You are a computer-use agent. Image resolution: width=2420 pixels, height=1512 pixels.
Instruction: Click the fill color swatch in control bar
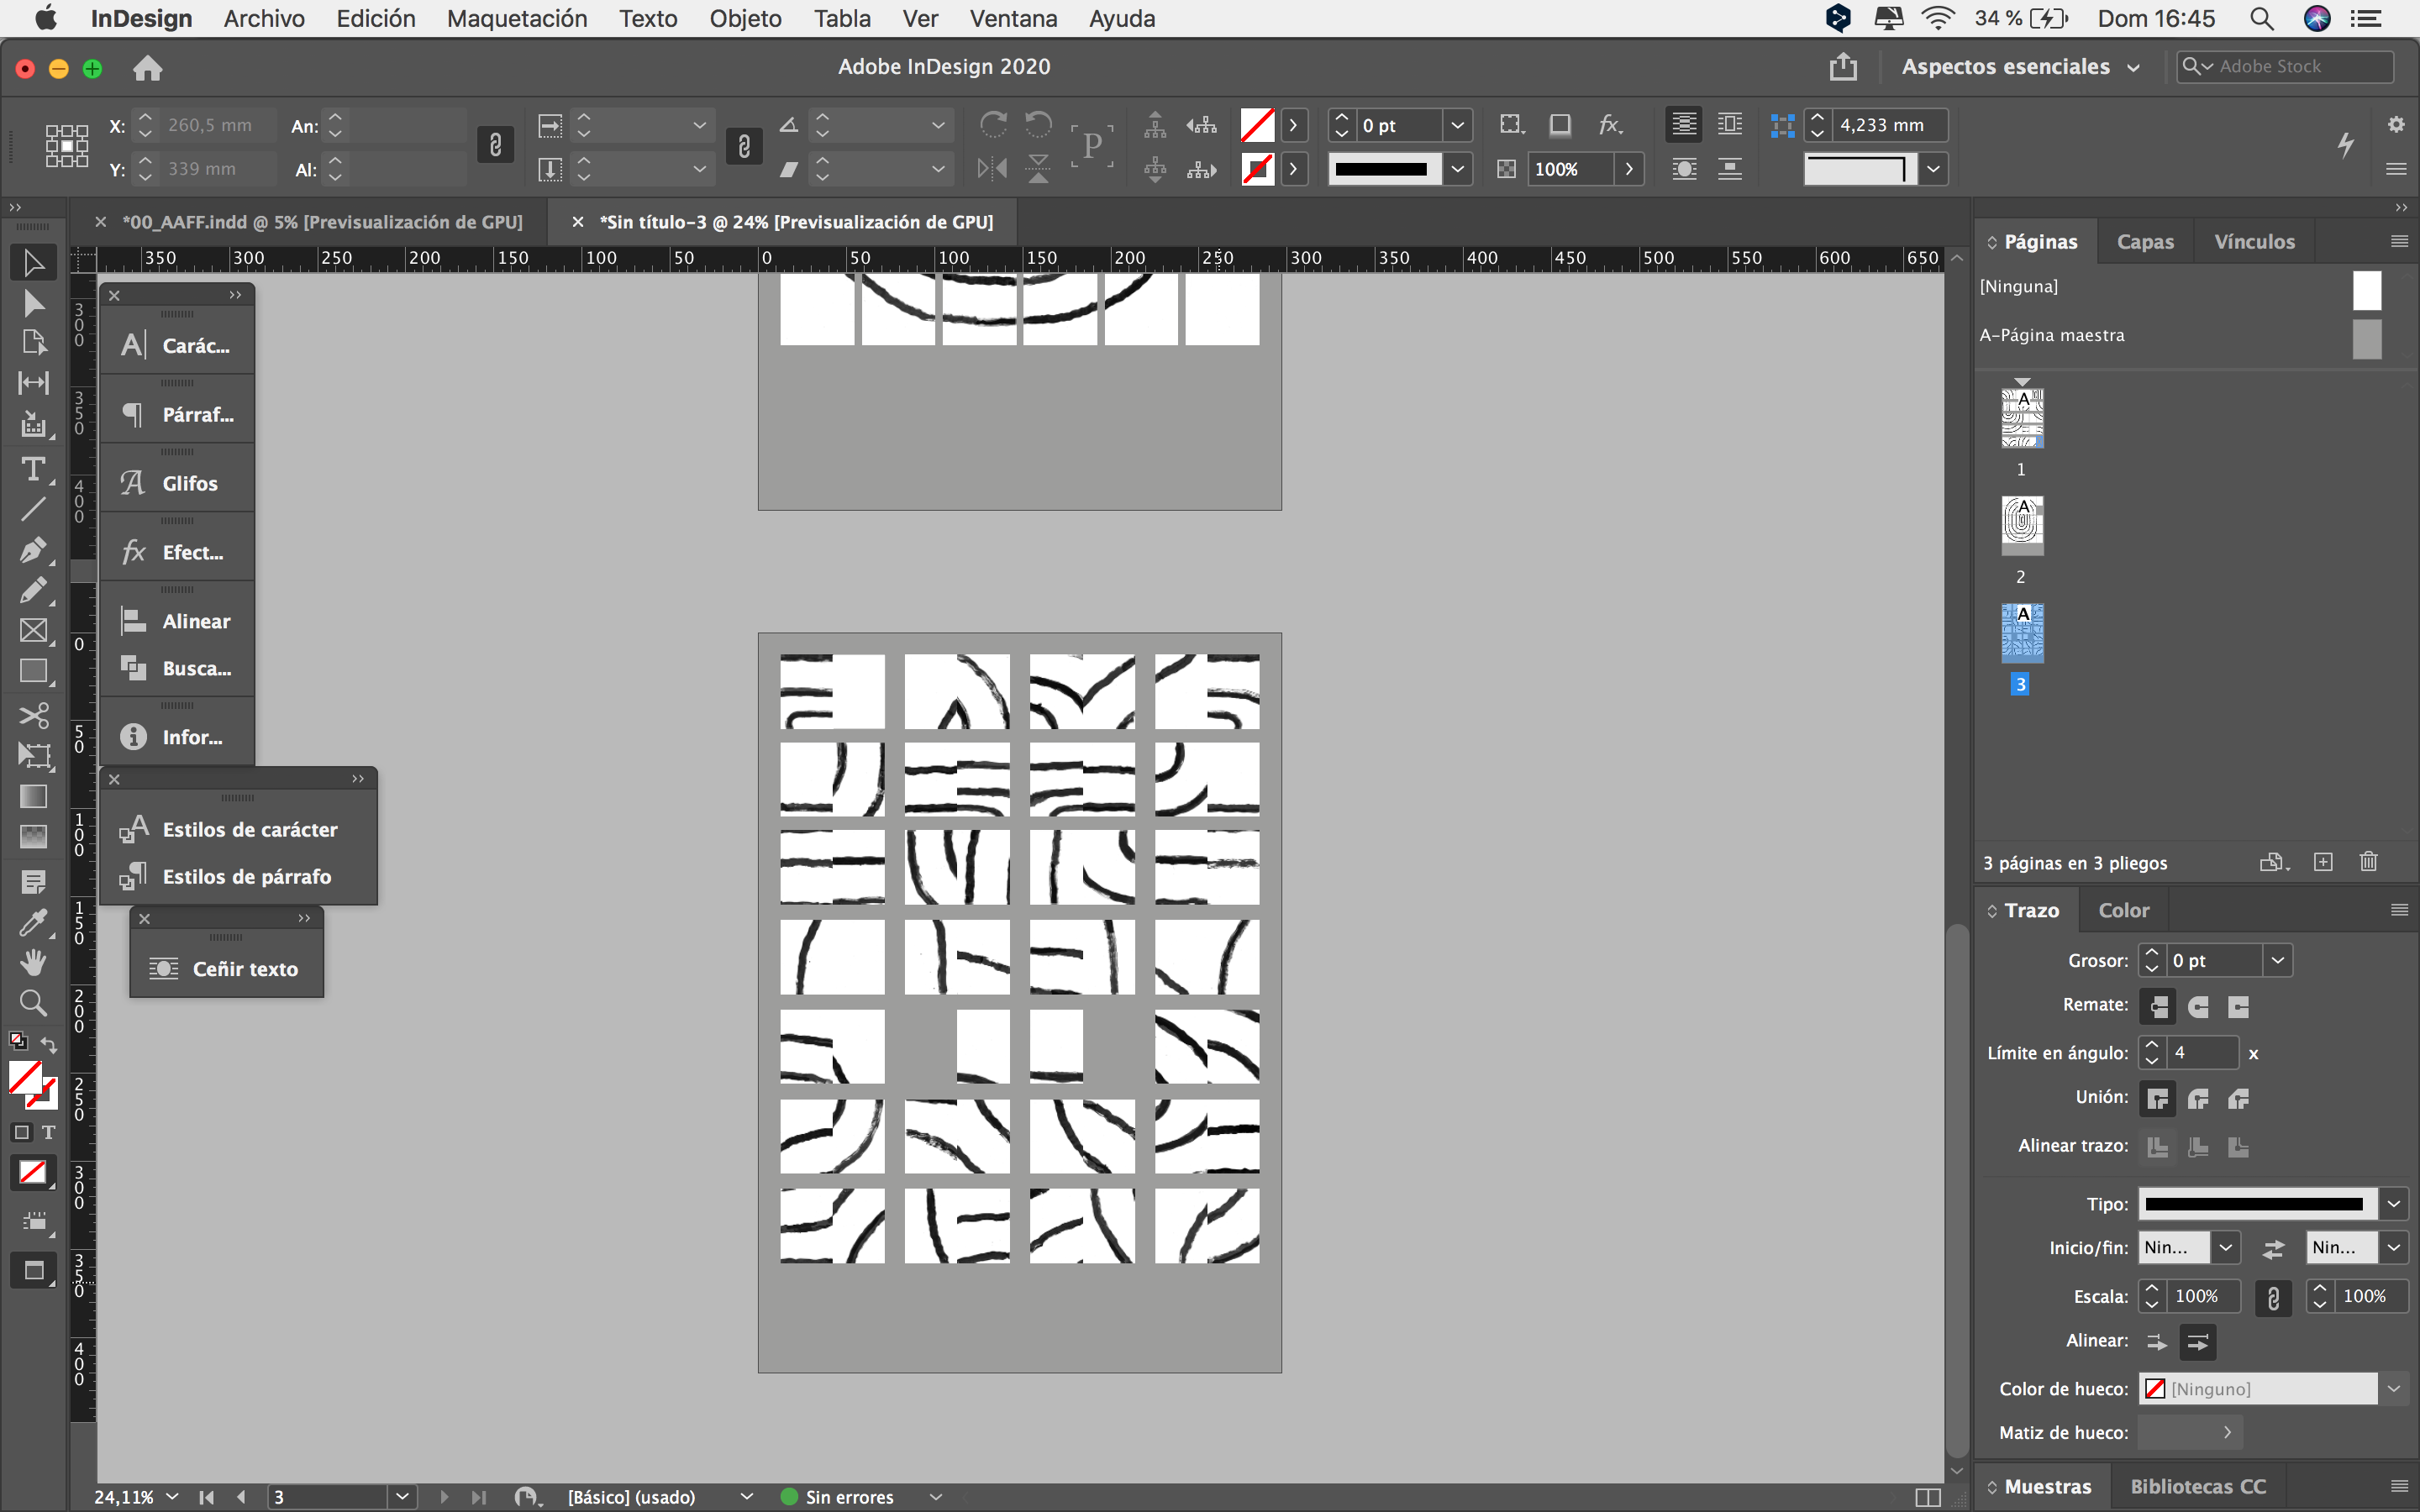pyautogui.click(x=1256, y=125)
